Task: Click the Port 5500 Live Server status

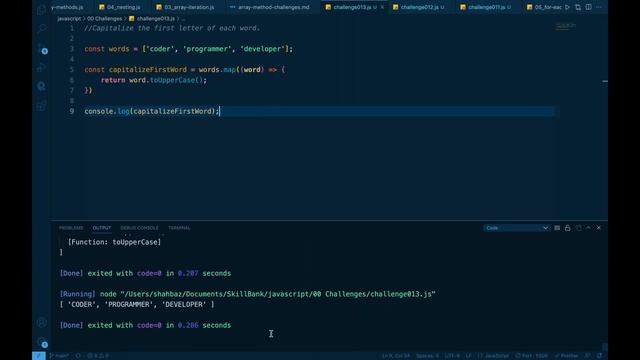Action: click(x=531, y=356)
